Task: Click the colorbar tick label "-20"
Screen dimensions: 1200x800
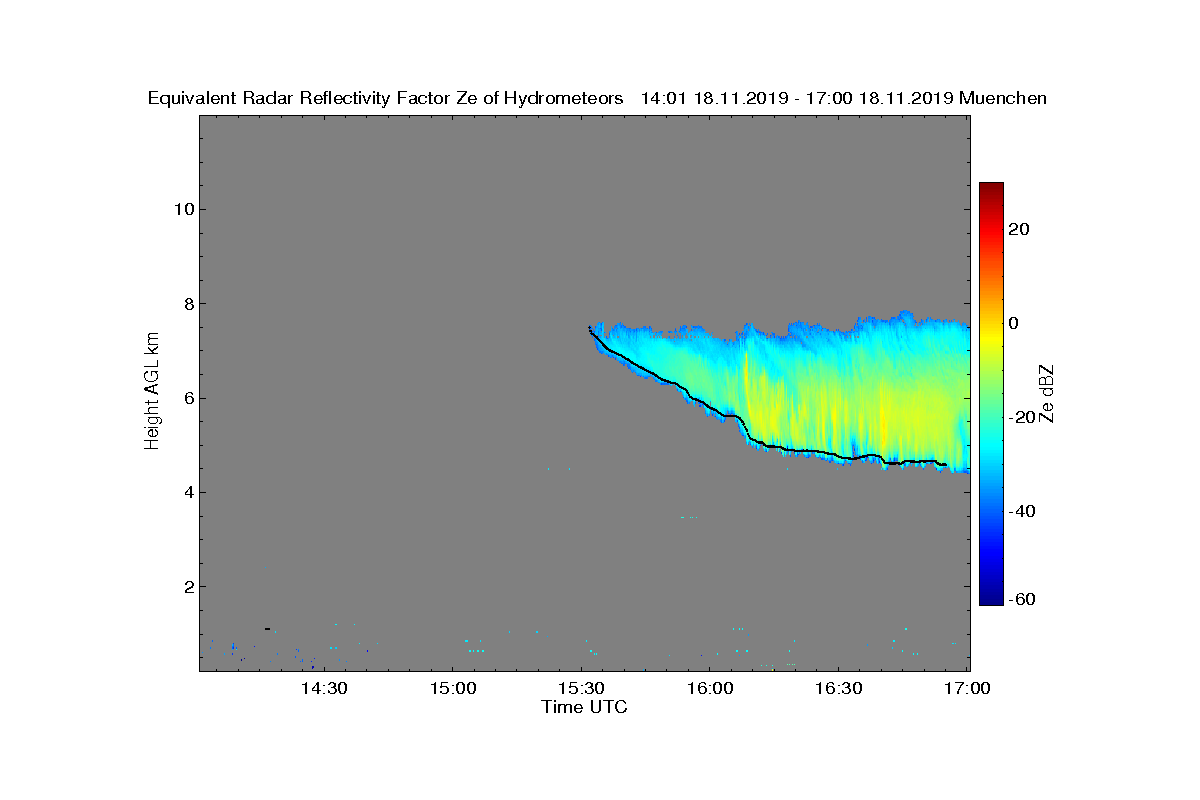Action: pyautogui.click(x=1023, y=417)
